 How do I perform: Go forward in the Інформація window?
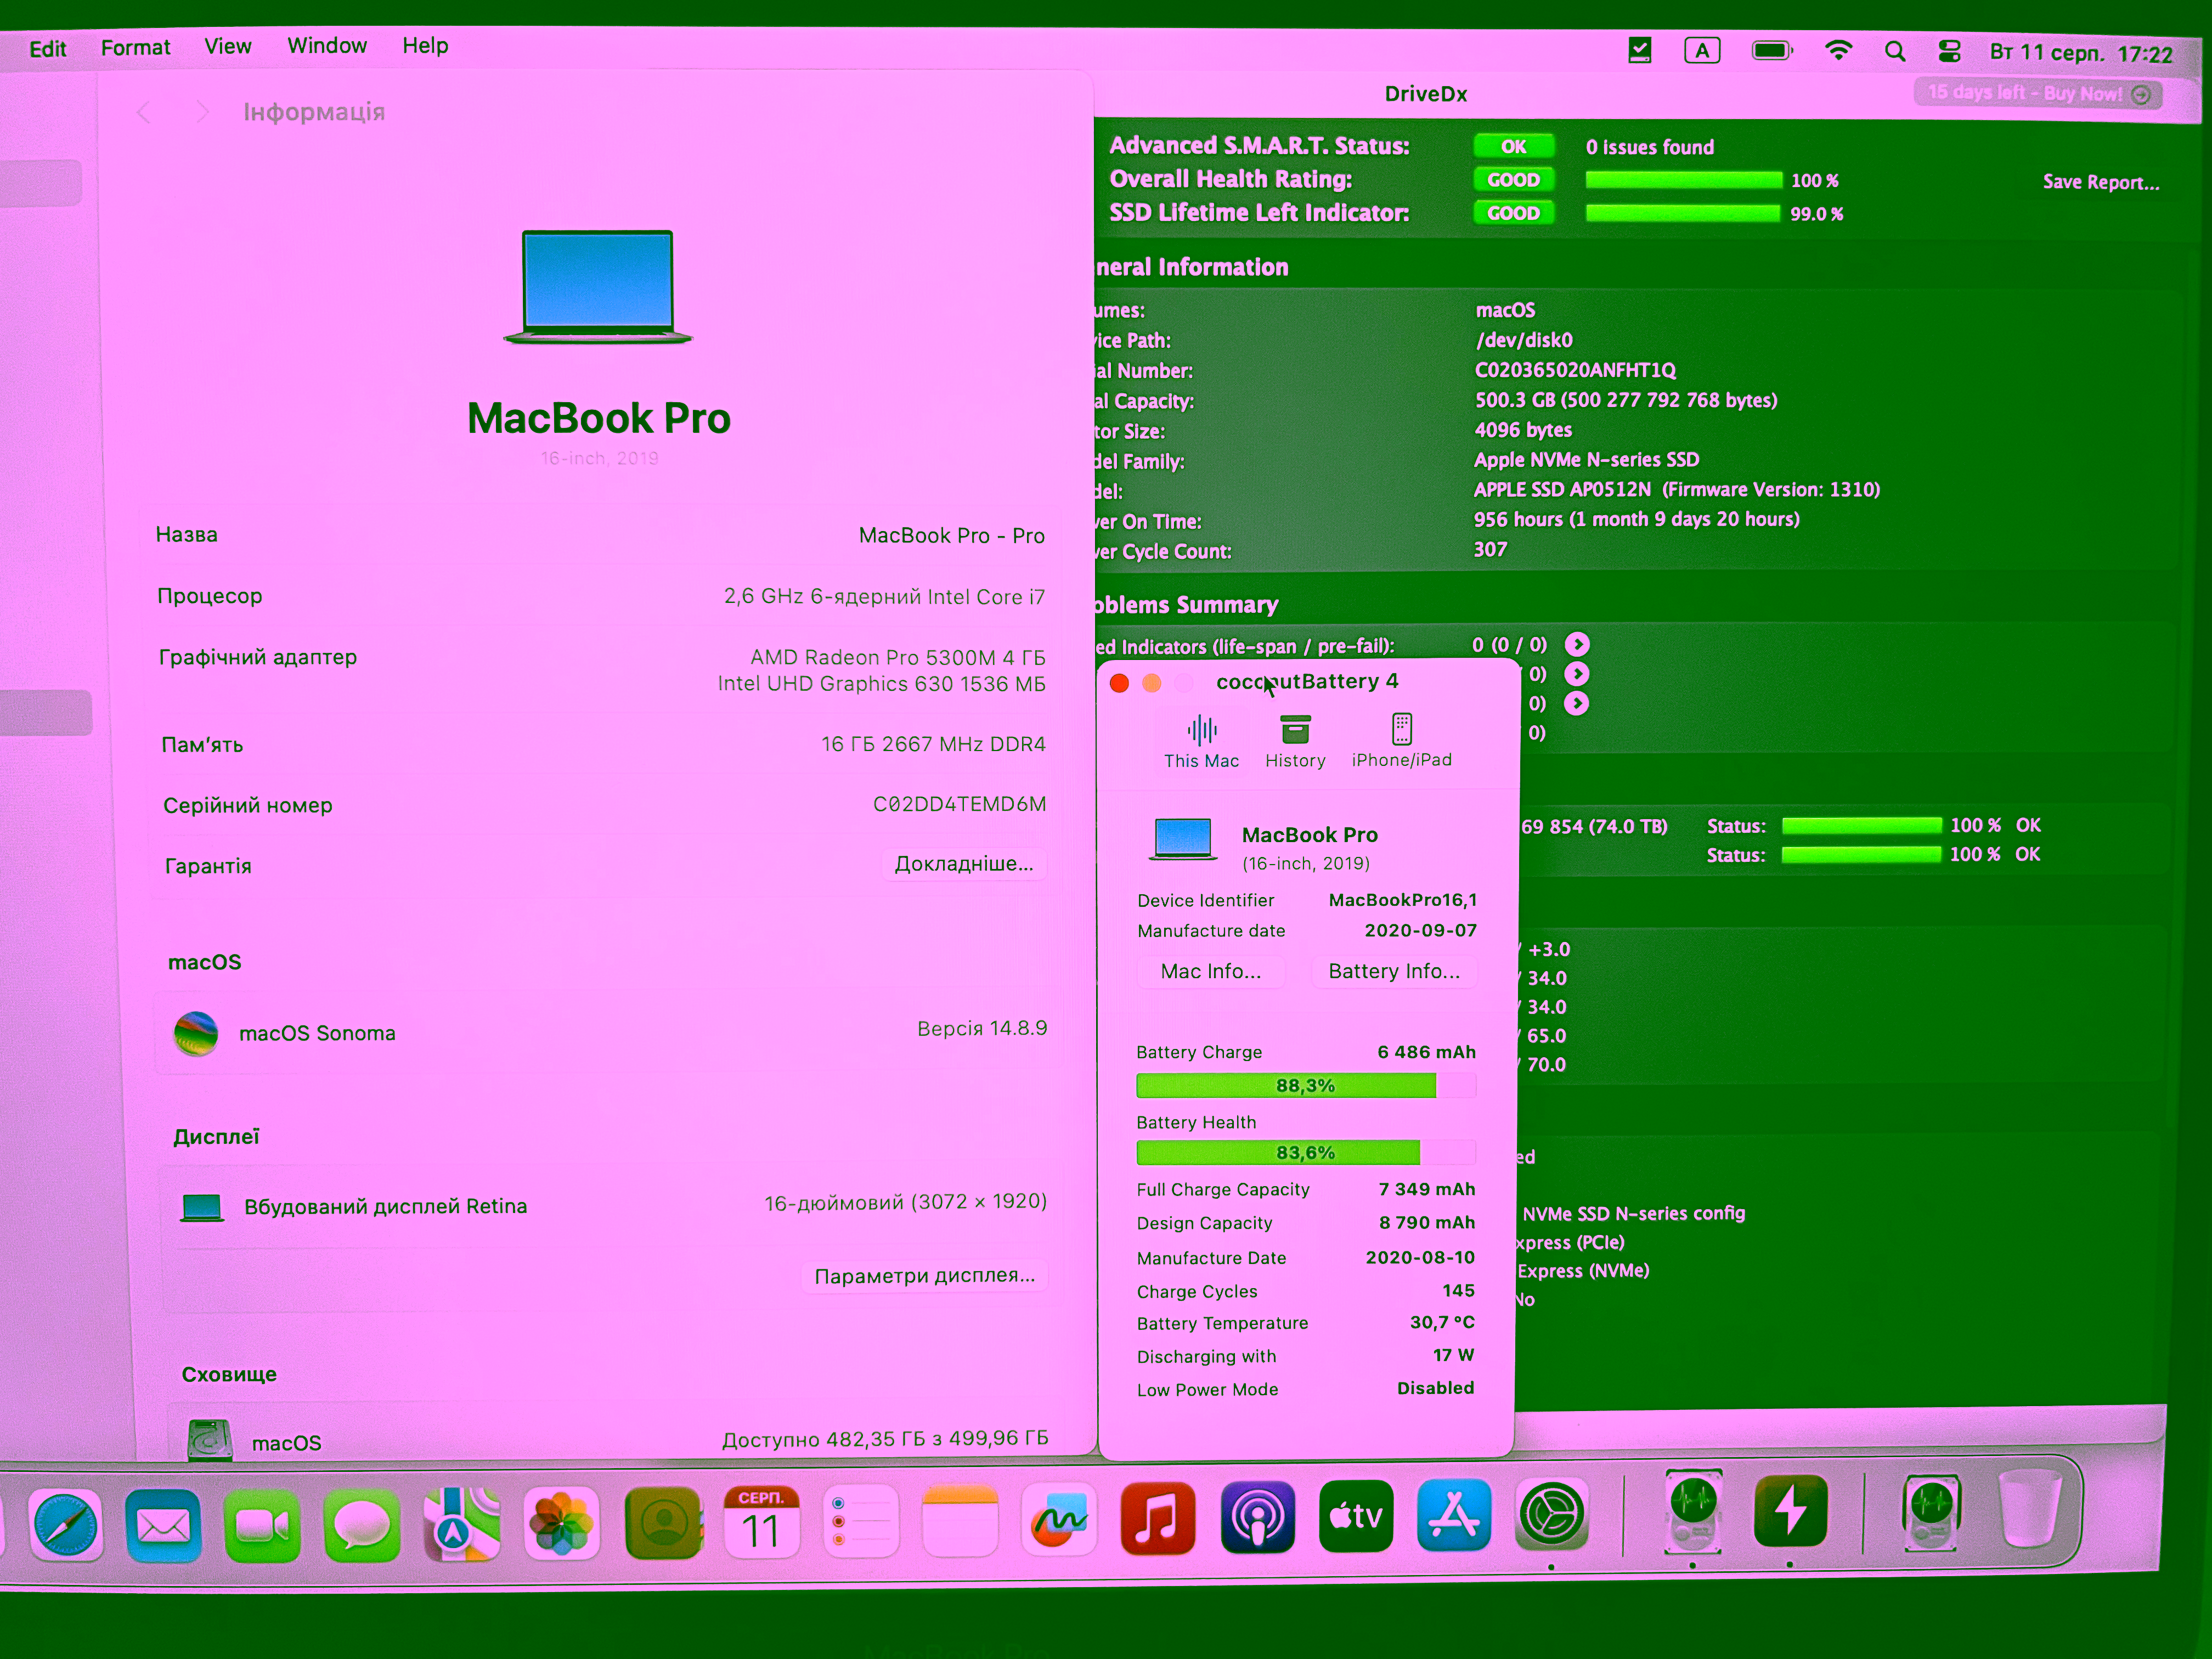coord(202,112)
